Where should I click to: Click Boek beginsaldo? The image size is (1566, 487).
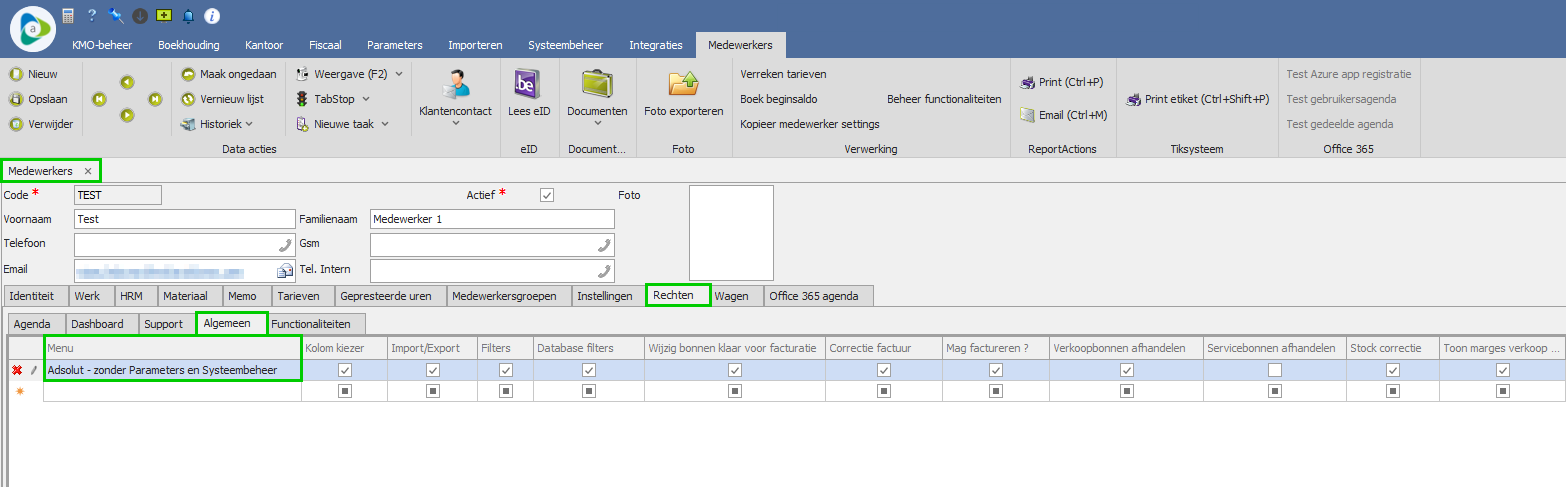tap(779, 99)
